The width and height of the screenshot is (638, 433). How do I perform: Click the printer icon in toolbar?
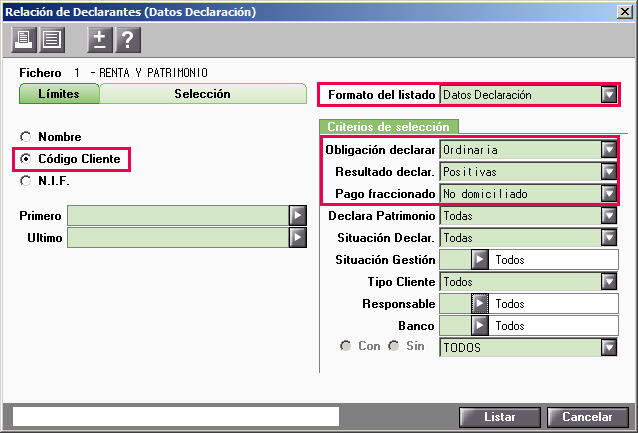pos(22,39)
